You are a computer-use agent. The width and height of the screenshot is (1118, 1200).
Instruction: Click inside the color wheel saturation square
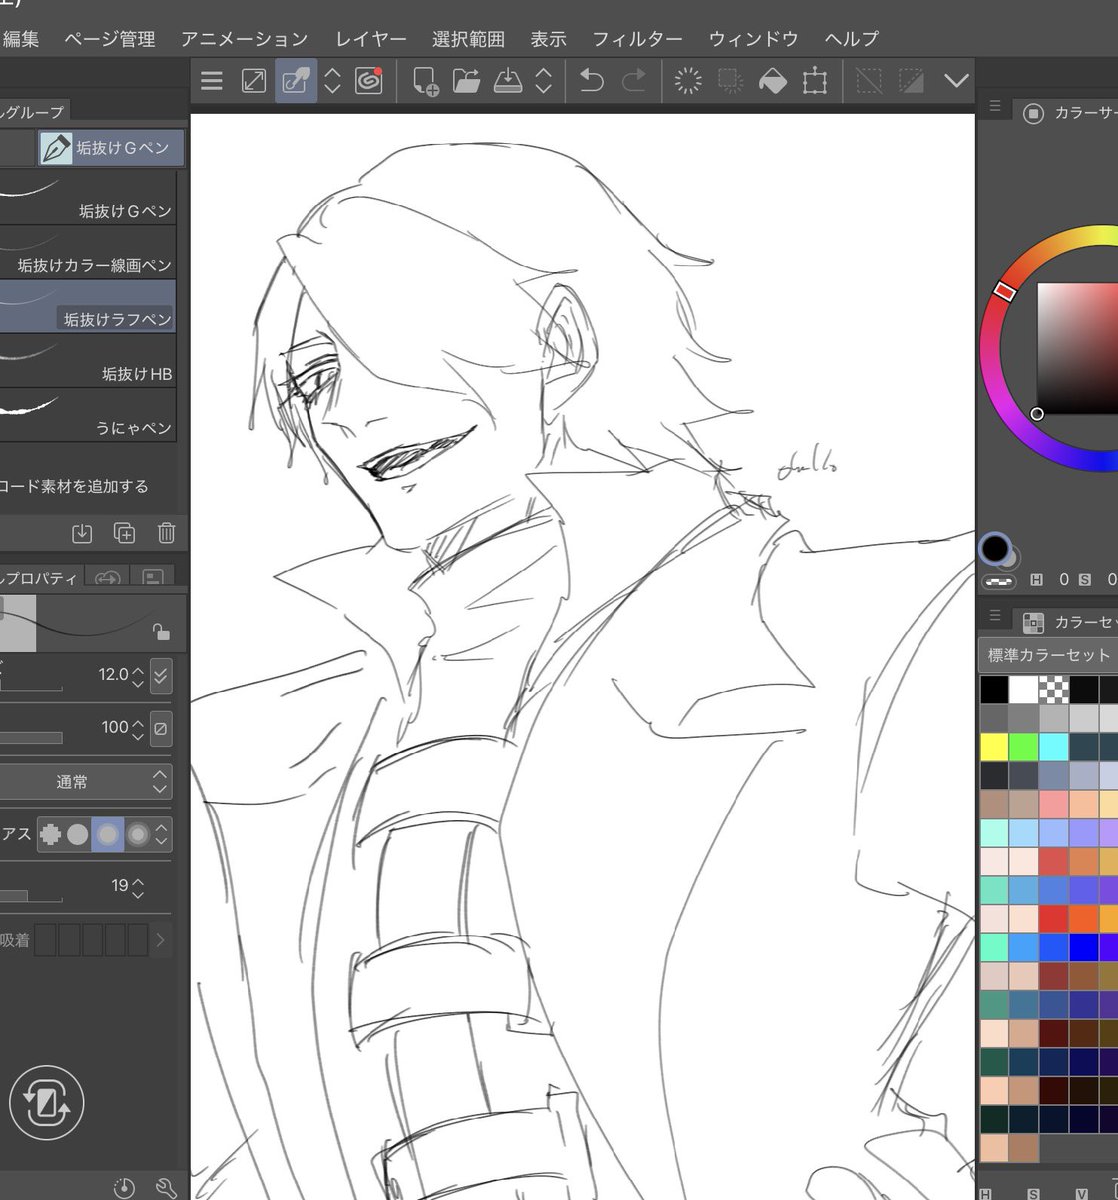[x=1076, y=347]
